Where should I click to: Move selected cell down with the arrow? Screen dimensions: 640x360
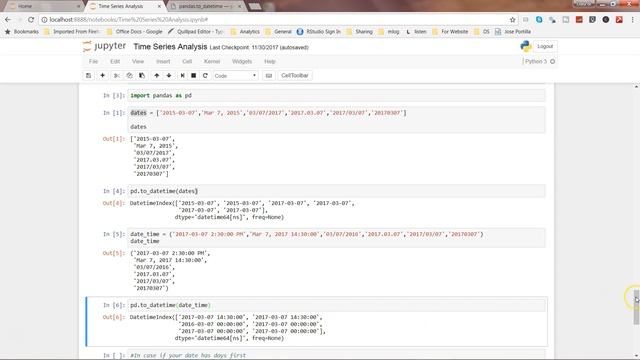coord(169,76)
